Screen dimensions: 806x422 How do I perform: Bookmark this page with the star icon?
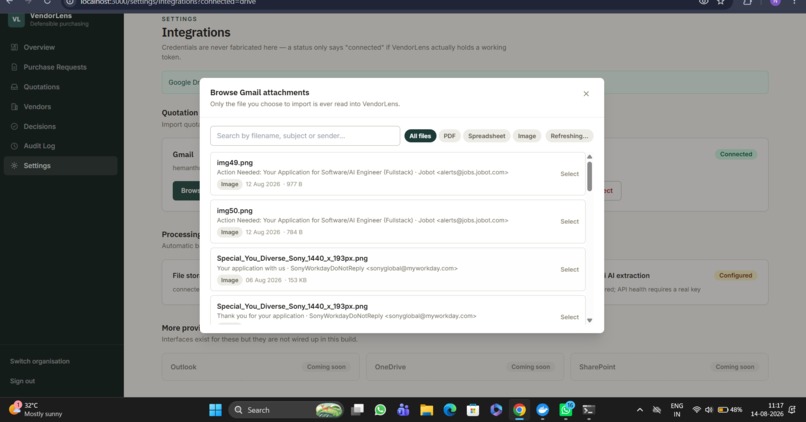721,2
